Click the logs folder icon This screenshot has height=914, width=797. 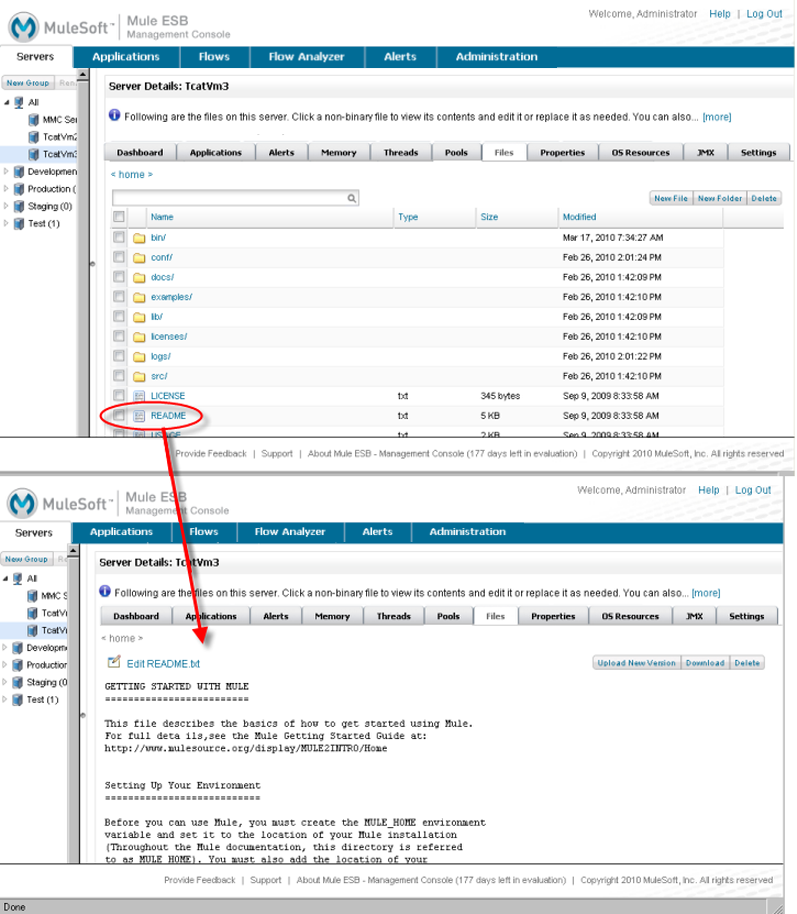(x=139, y=356)
